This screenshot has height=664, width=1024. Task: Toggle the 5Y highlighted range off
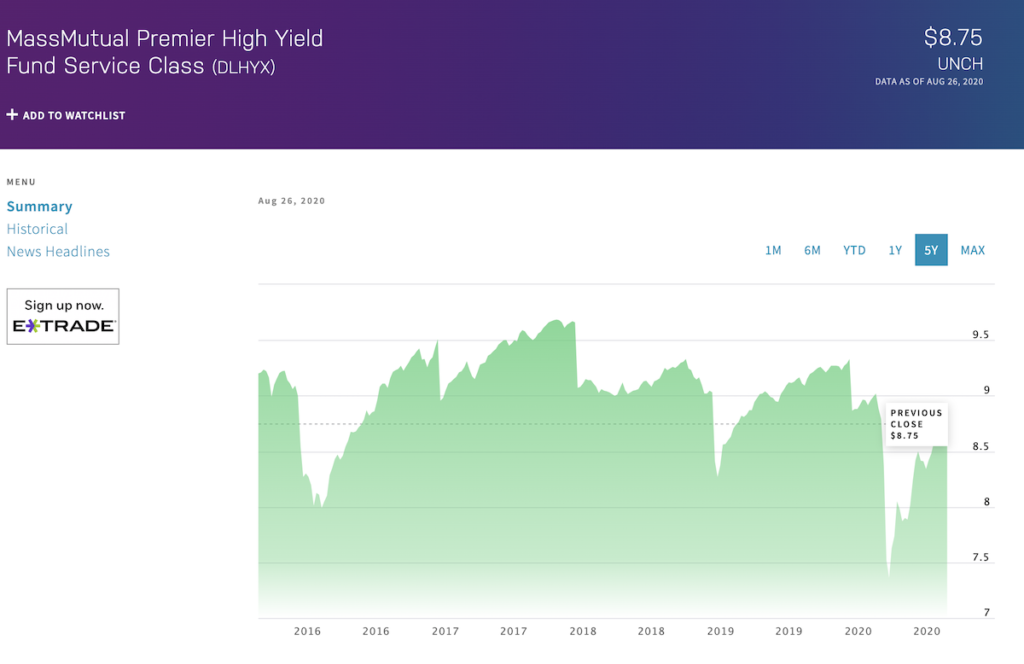[x=931, y=250]
